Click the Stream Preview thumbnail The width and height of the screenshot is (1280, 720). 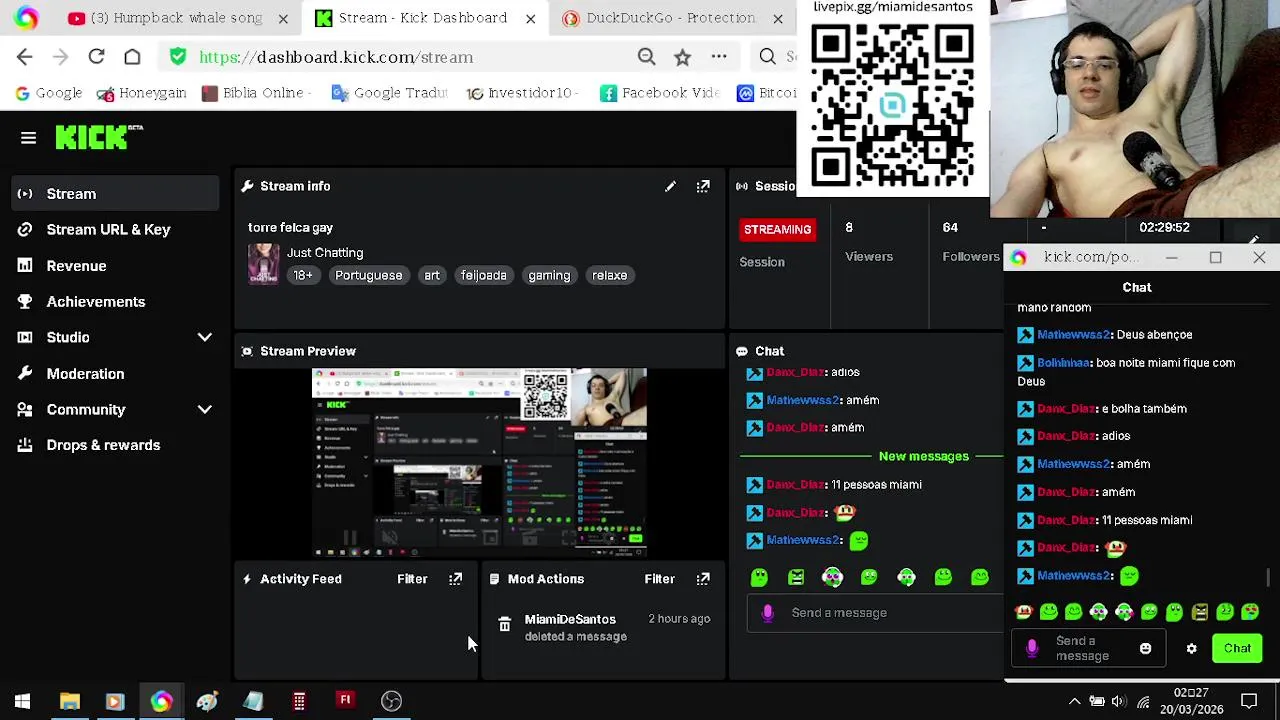point(480,462)
